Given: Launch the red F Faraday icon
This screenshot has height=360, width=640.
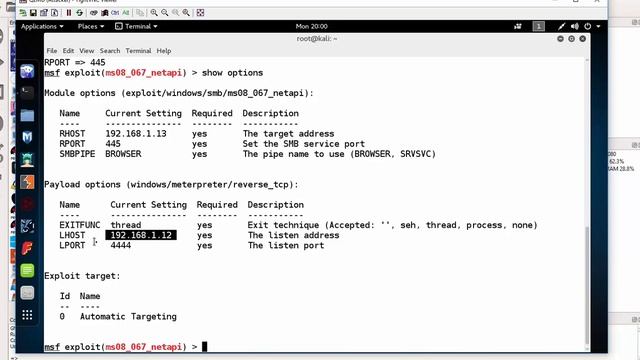Looking at the screenshot, I should click(x=27, y=248).
